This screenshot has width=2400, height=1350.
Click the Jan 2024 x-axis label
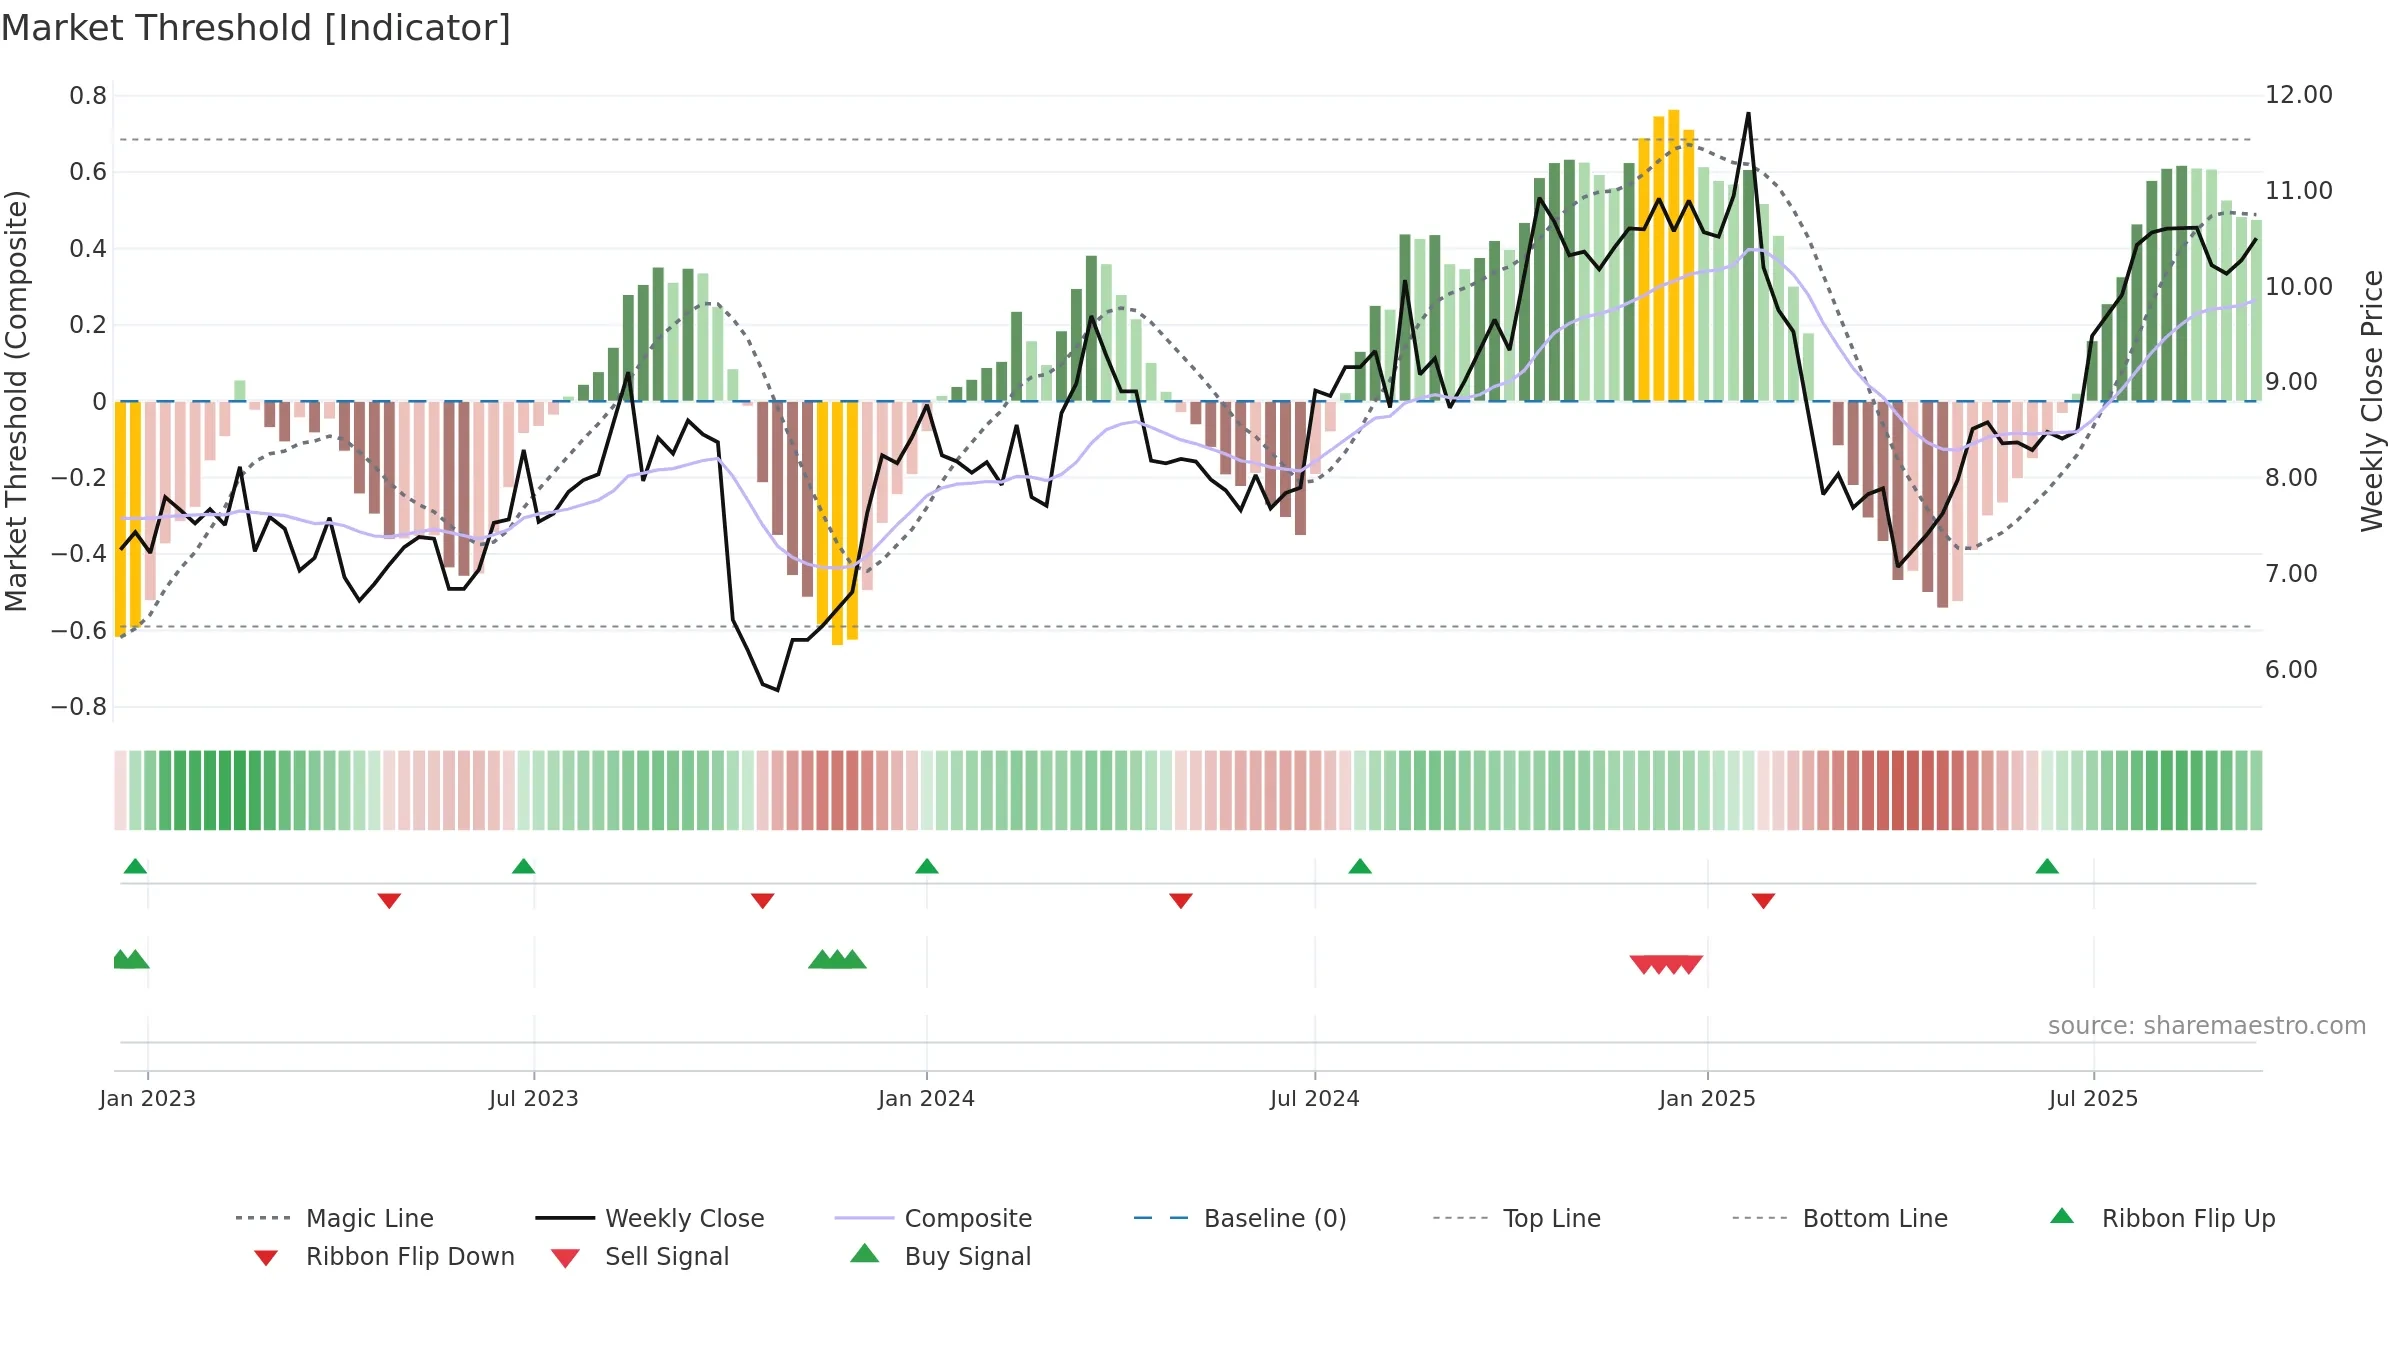point(927,1098)
